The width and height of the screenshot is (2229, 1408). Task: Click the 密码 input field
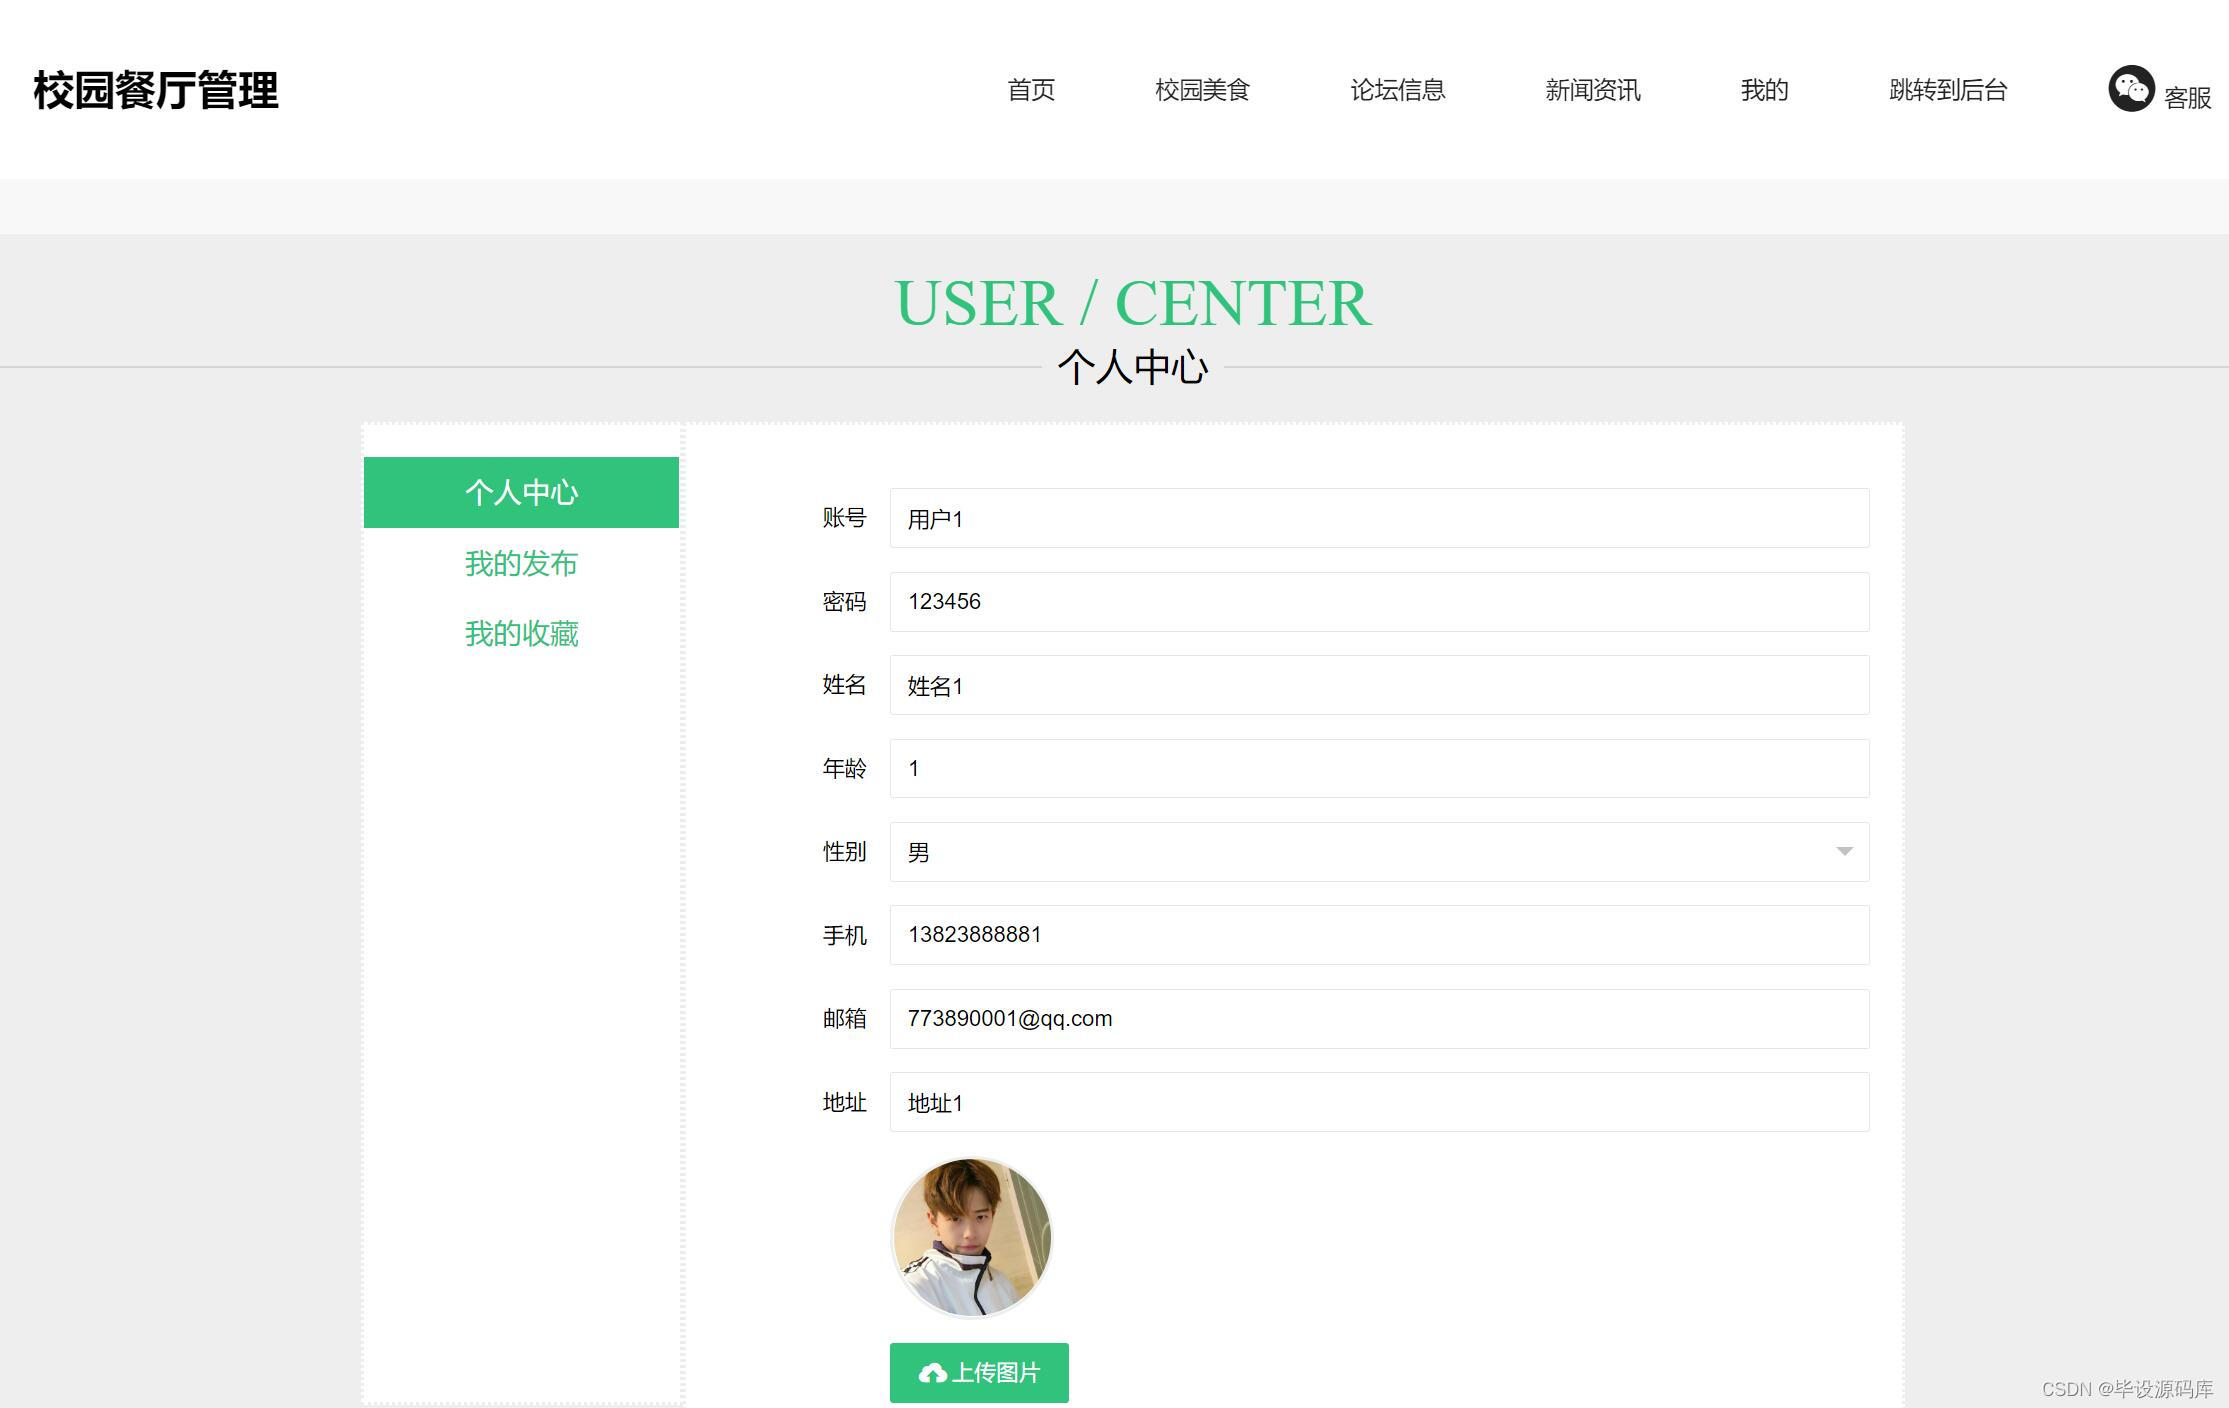click(1378, 601)
